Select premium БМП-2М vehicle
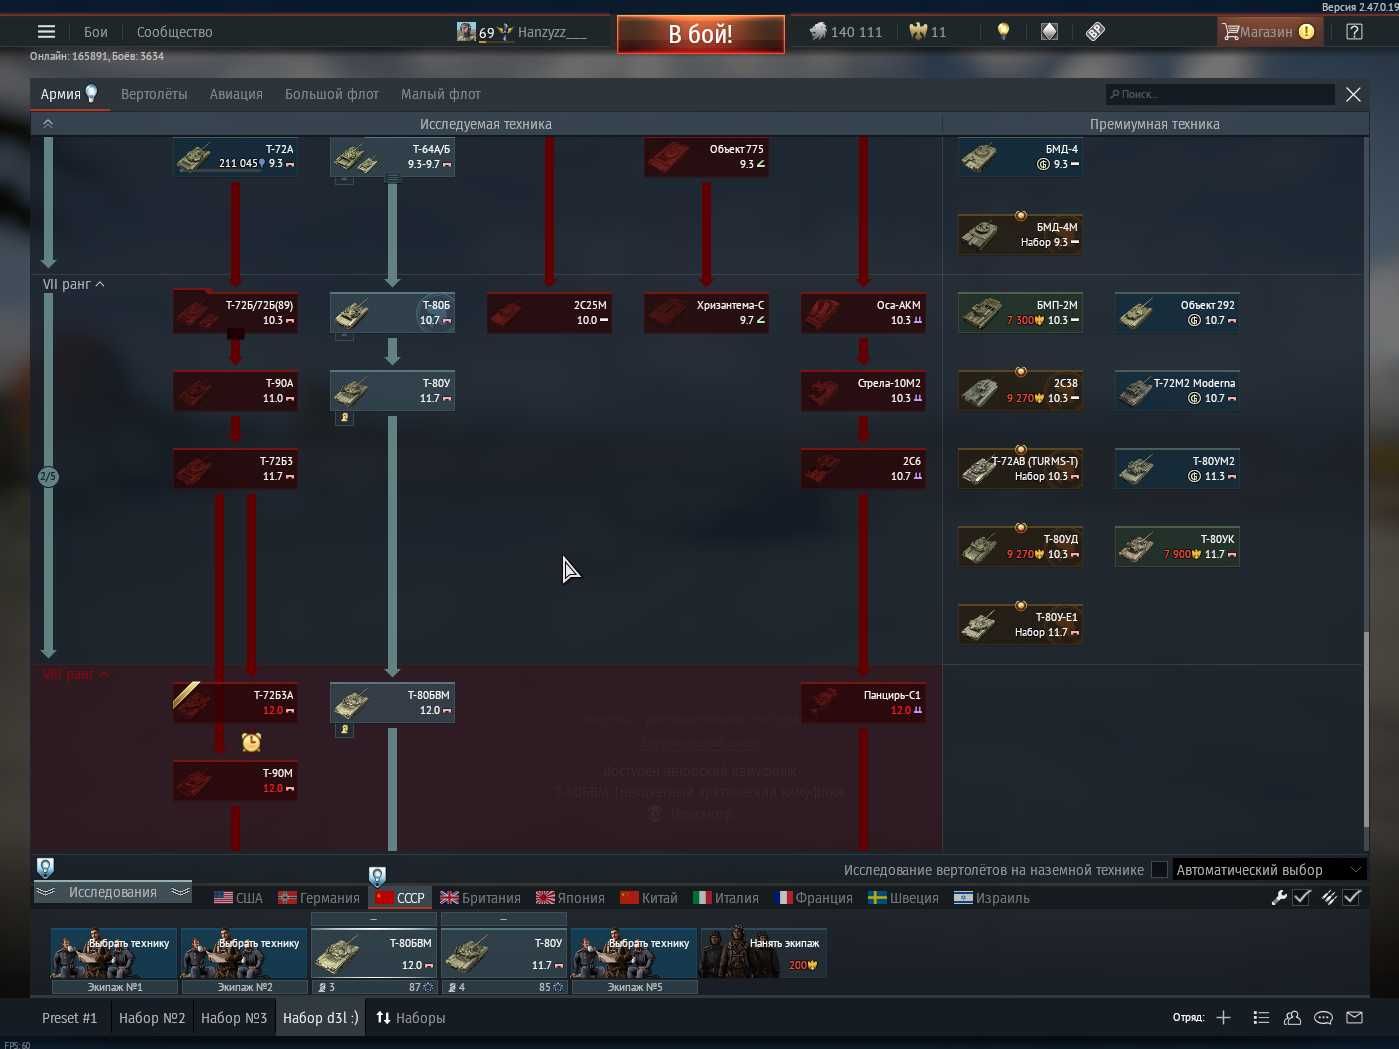Viewport: 1399px width, 1049px height. tap(1020, 313)
